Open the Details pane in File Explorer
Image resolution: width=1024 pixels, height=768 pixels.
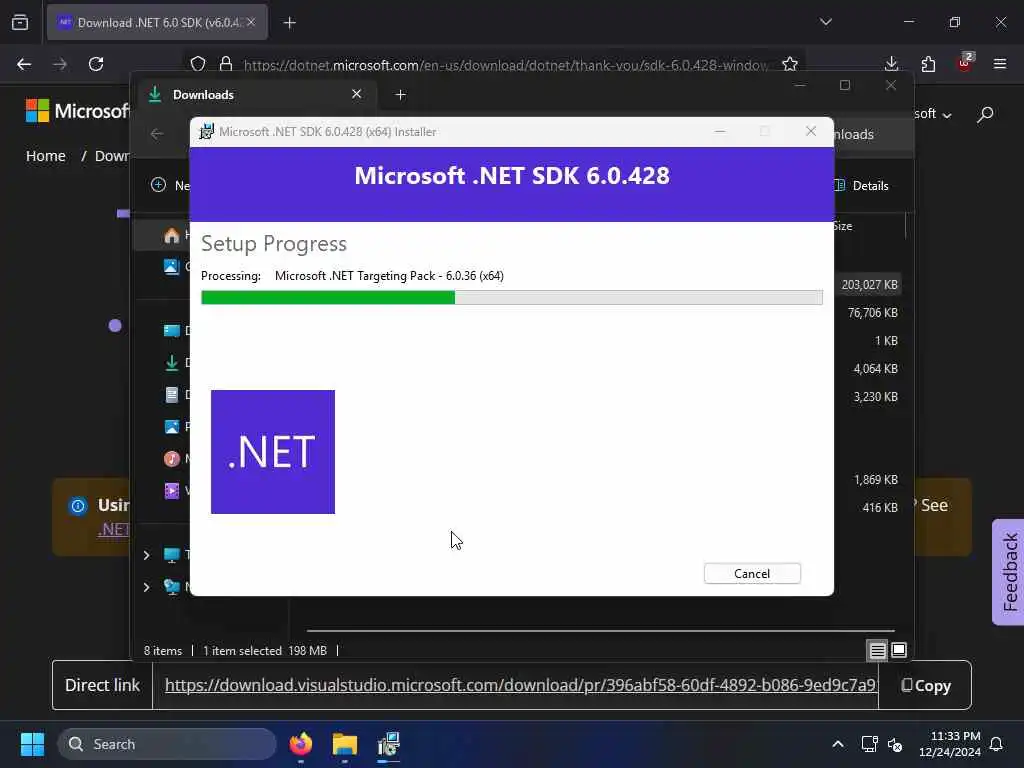tap(861, 185)
